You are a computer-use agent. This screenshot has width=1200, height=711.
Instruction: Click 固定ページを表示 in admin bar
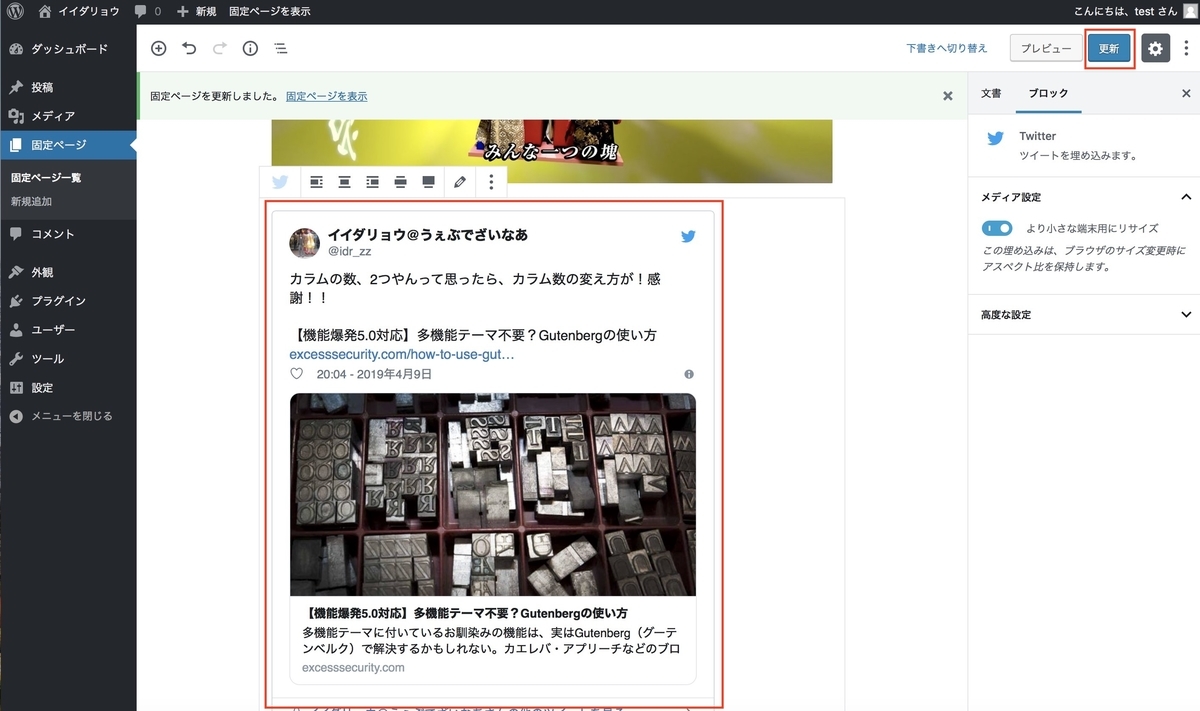pos(269,11)
